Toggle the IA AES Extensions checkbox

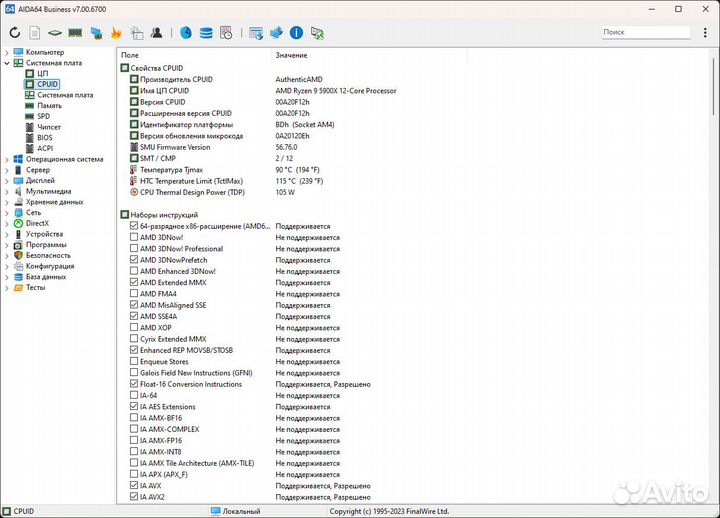click(x=134, y=406)
